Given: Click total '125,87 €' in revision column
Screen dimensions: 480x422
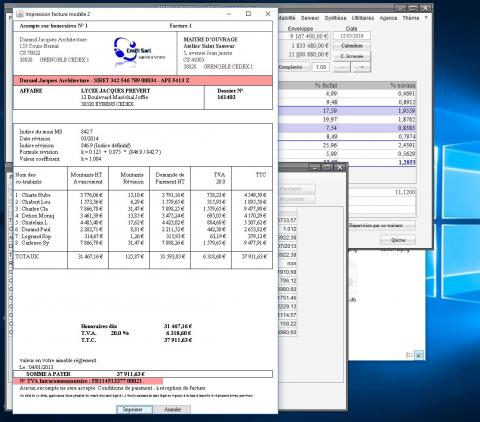Looking at the screenshot, I should coord(135,257).
